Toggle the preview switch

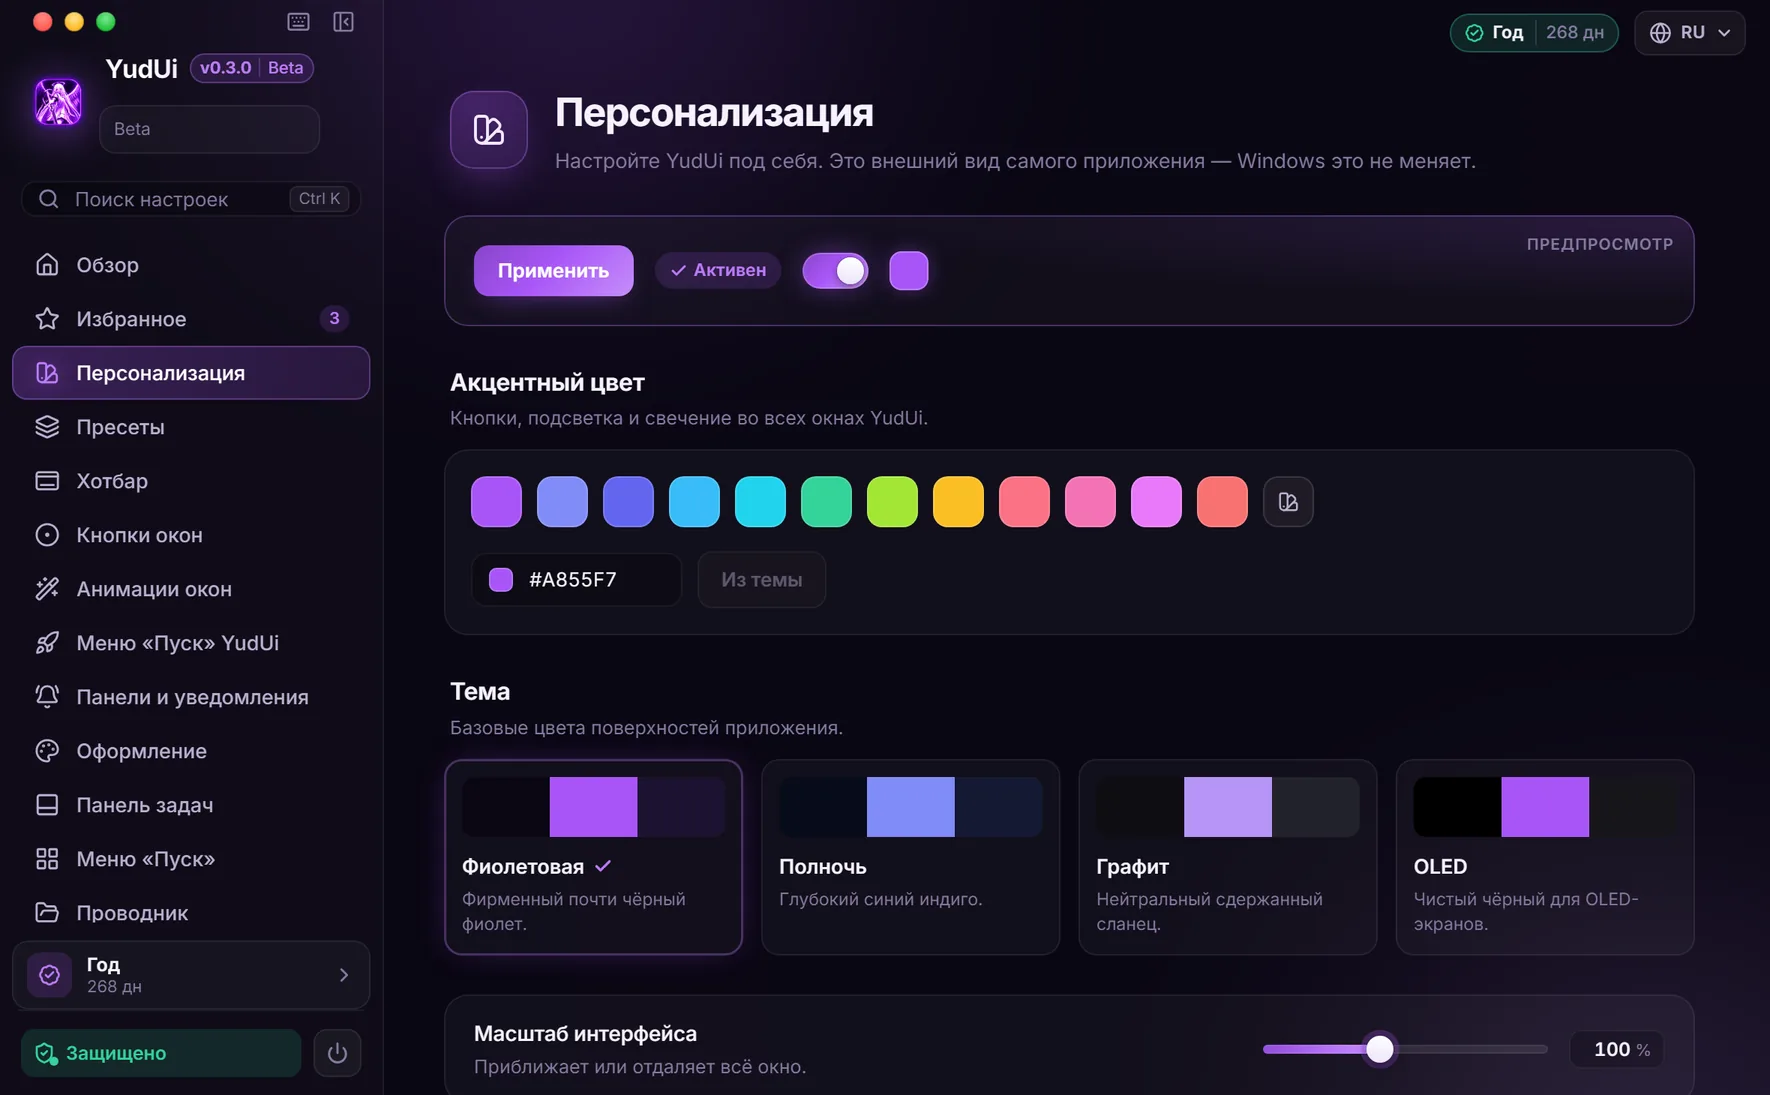pos(835,271)
